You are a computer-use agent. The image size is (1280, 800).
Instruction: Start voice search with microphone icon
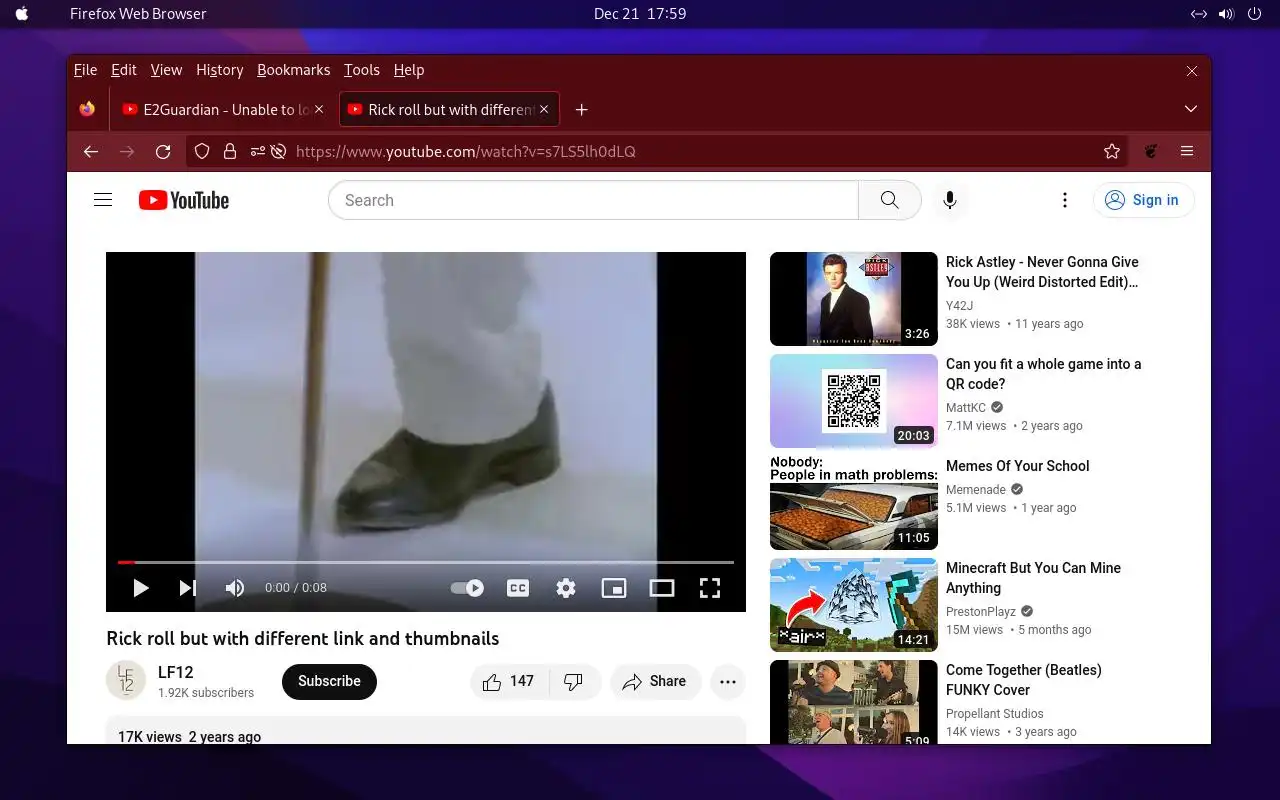pyautogui.click(x=950, y=200)
